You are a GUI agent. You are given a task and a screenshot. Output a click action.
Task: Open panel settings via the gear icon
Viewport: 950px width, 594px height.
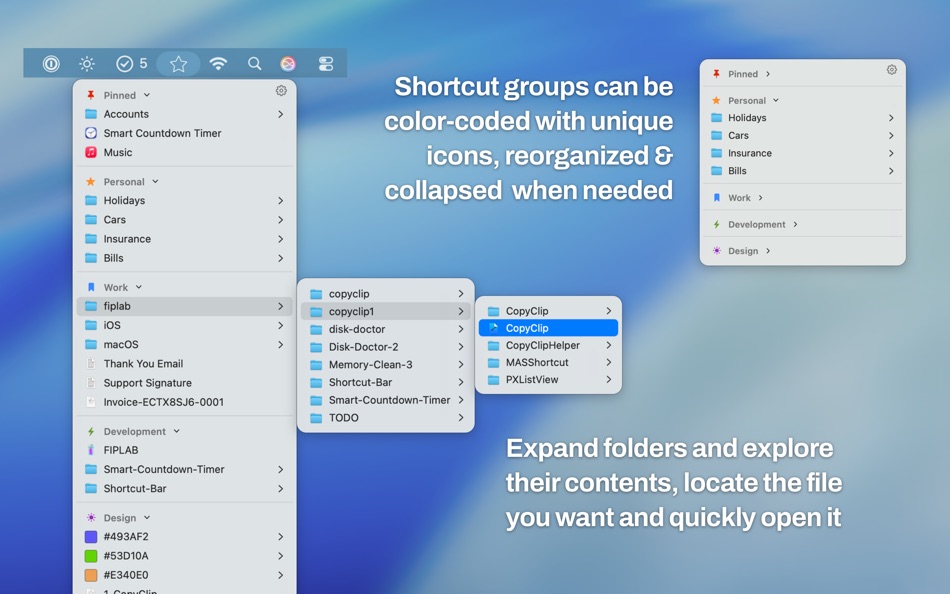(280, 90)
